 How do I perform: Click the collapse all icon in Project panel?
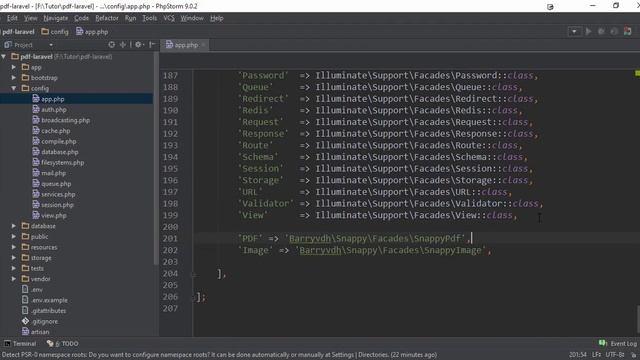[x=123, y=44]
